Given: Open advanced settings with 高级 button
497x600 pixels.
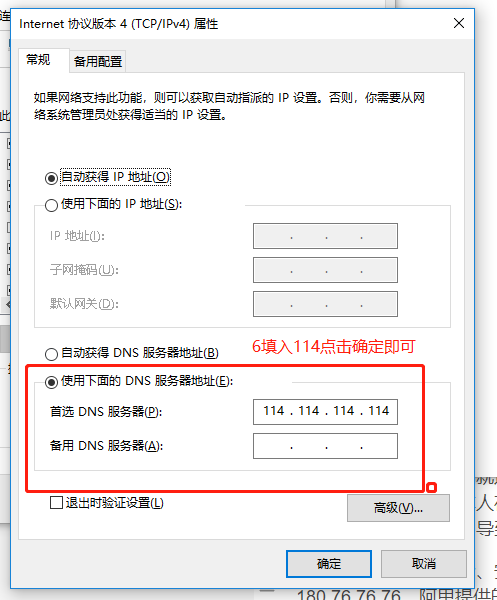Looking at the screenshot, I should 398,508.
